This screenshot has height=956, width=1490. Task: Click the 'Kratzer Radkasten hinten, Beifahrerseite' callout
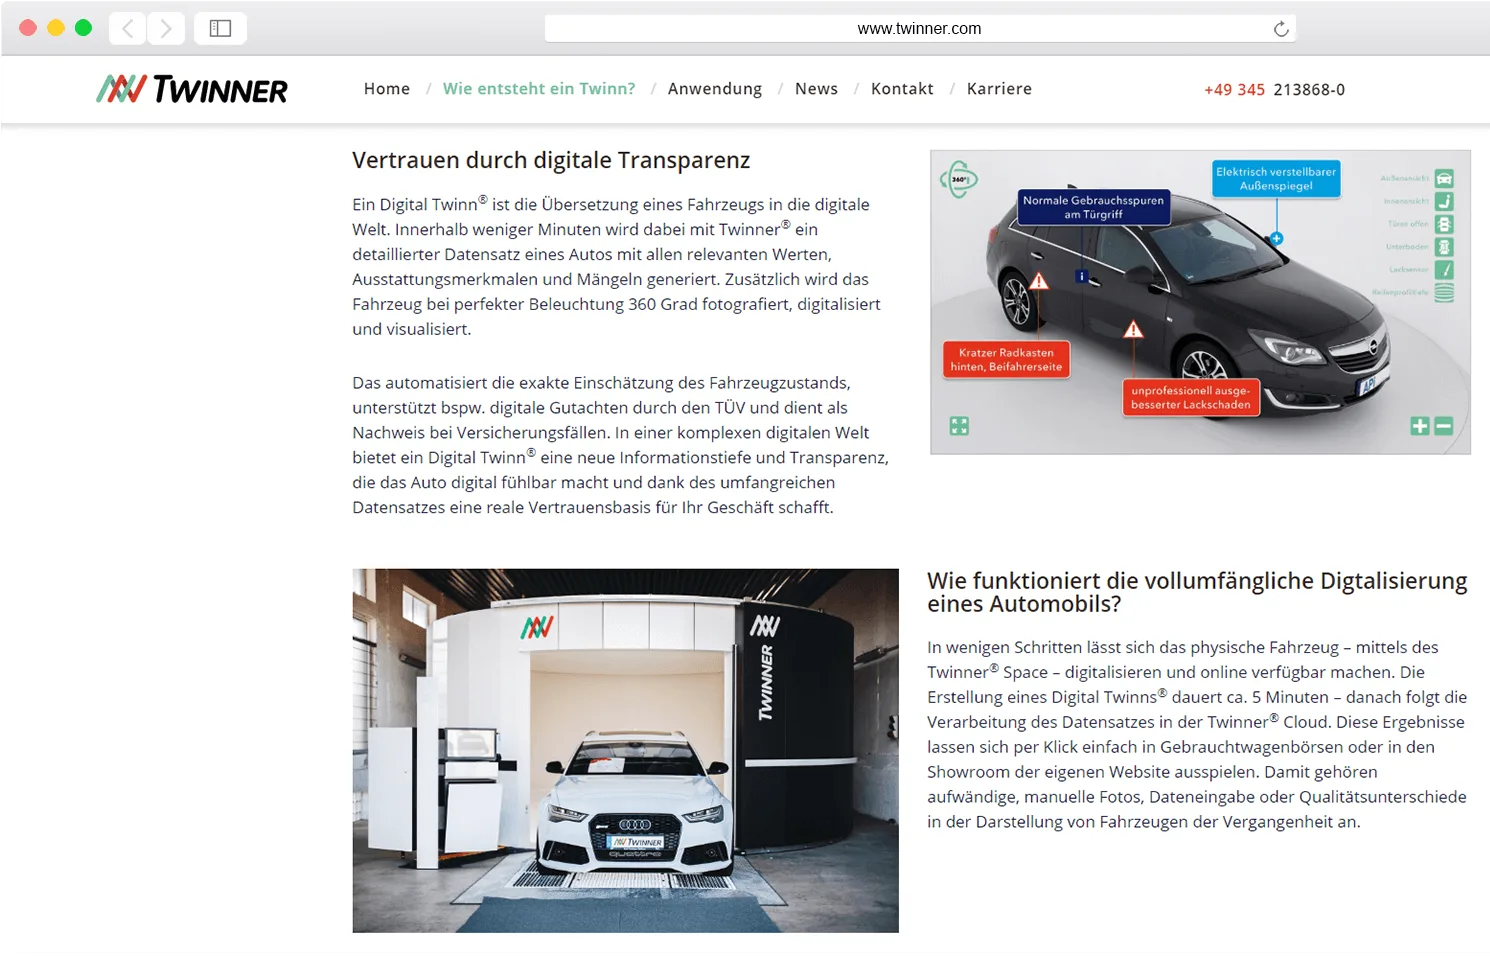pyautogui.click(x=1006, y=360)
